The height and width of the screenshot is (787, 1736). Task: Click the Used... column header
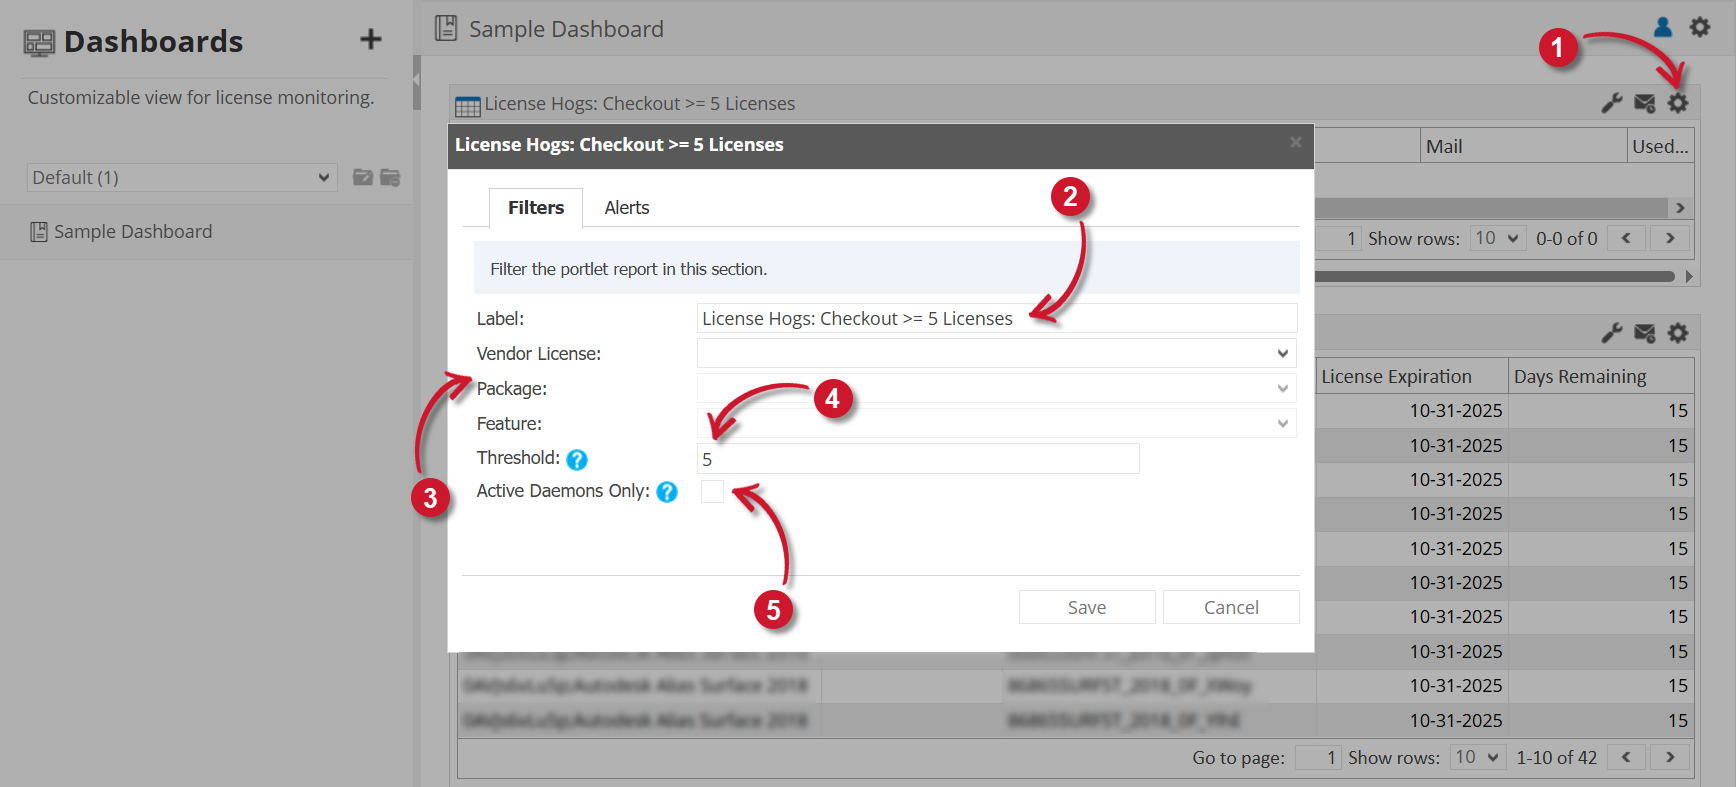point(1661,146)
